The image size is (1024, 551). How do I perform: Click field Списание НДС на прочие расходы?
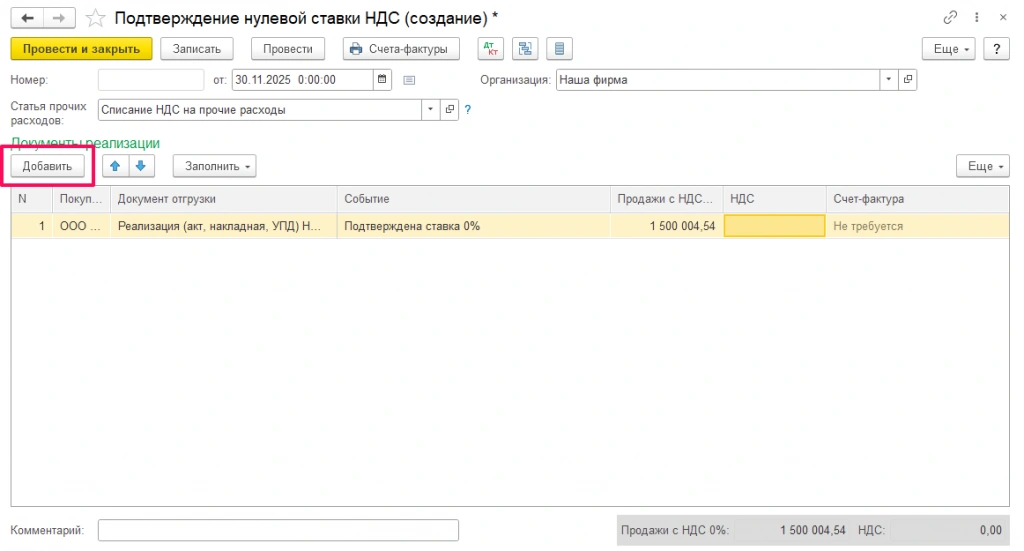[260, 110]
